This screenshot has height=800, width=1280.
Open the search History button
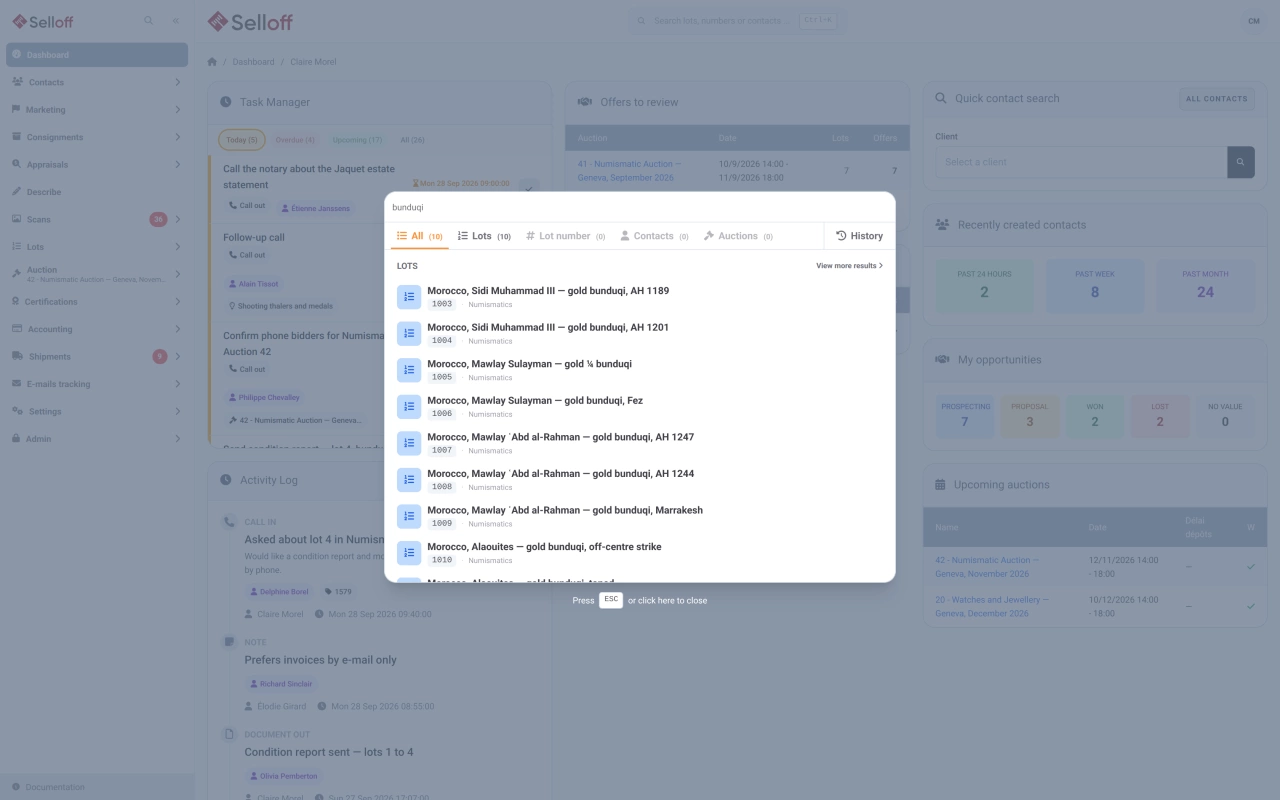tap(859, 236)
